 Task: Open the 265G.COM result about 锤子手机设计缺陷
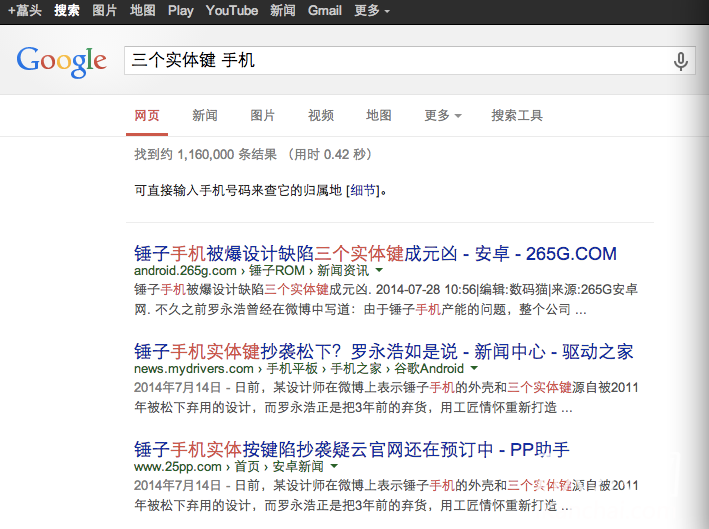coord(375,253)
